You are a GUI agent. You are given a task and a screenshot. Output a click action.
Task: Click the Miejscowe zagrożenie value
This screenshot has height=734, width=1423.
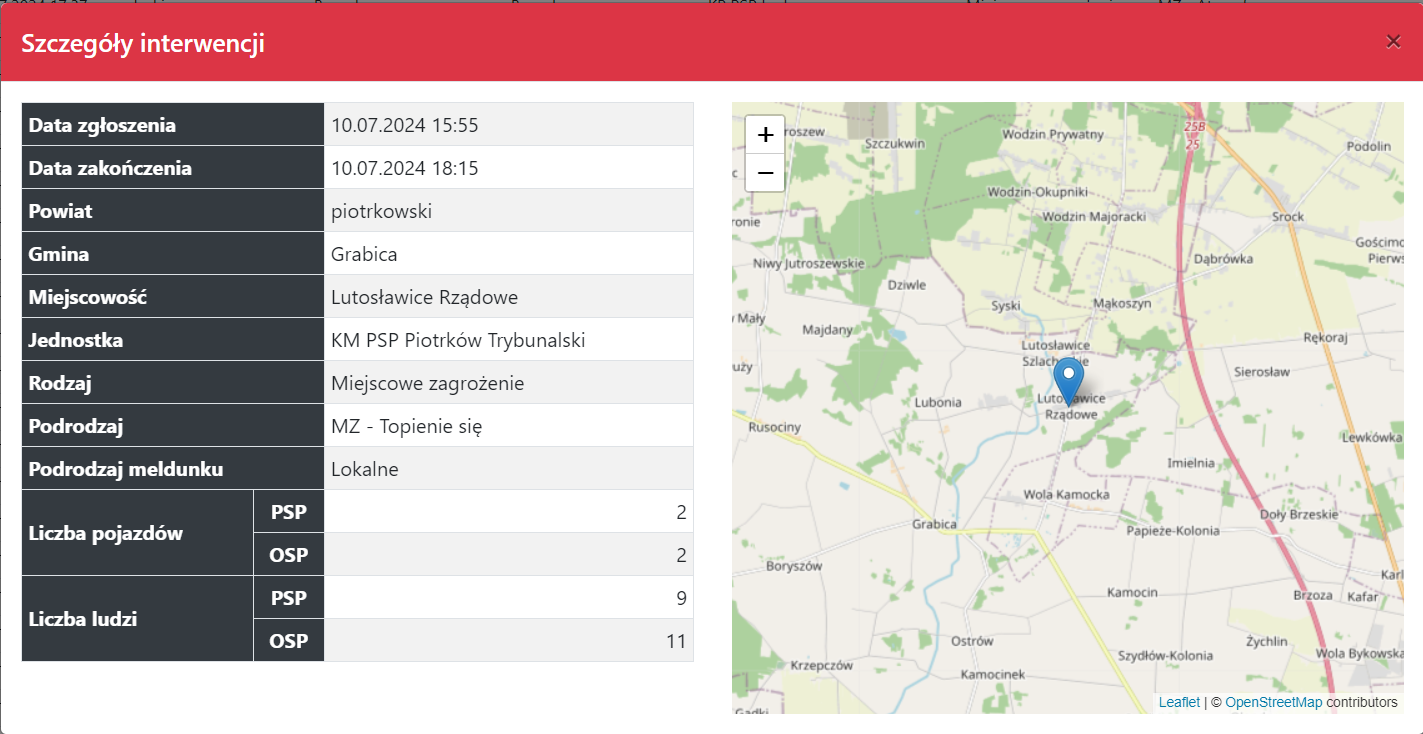(x=427, y=383)
